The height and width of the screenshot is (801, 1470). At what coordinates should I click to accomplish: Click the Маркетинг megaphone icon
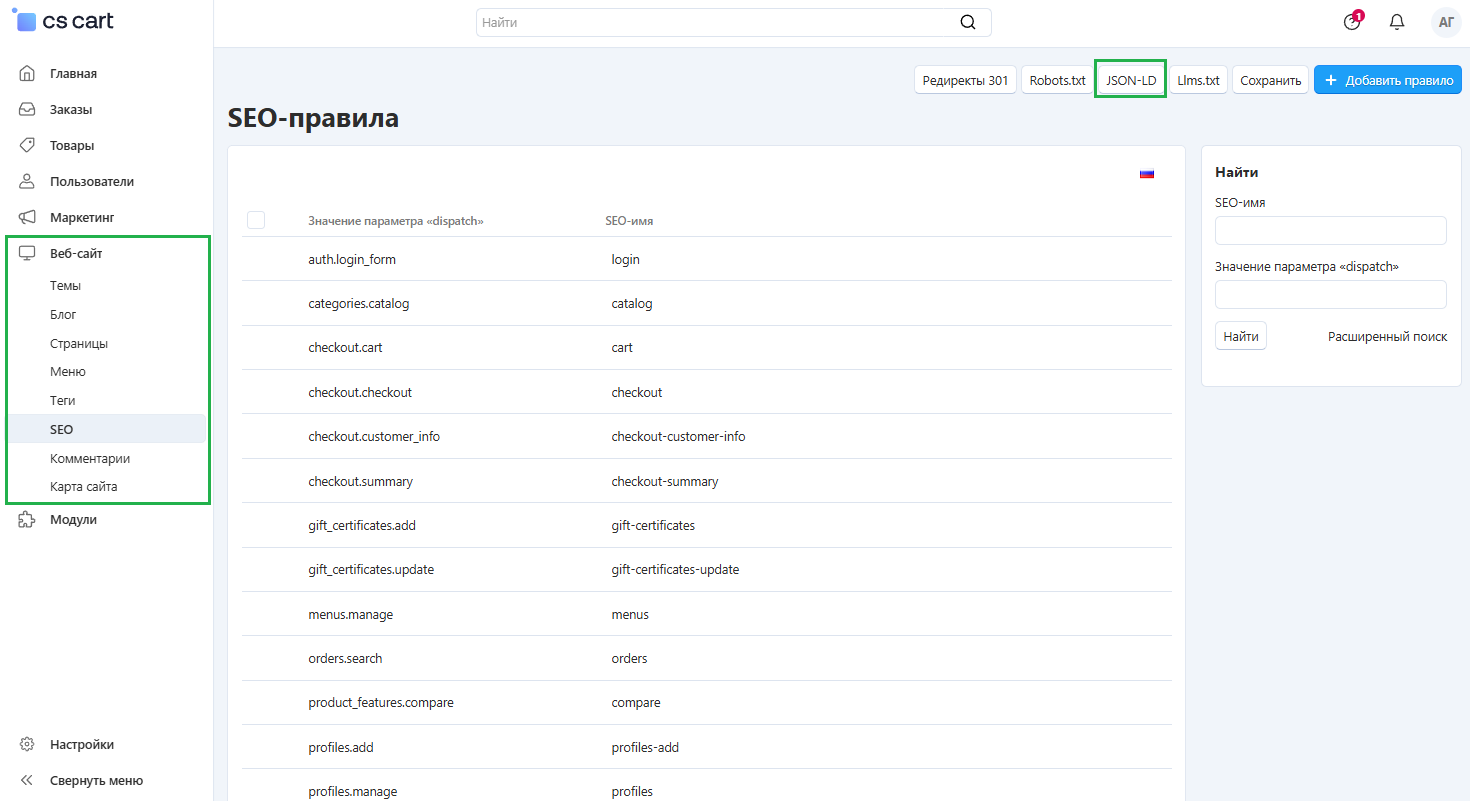28,217
